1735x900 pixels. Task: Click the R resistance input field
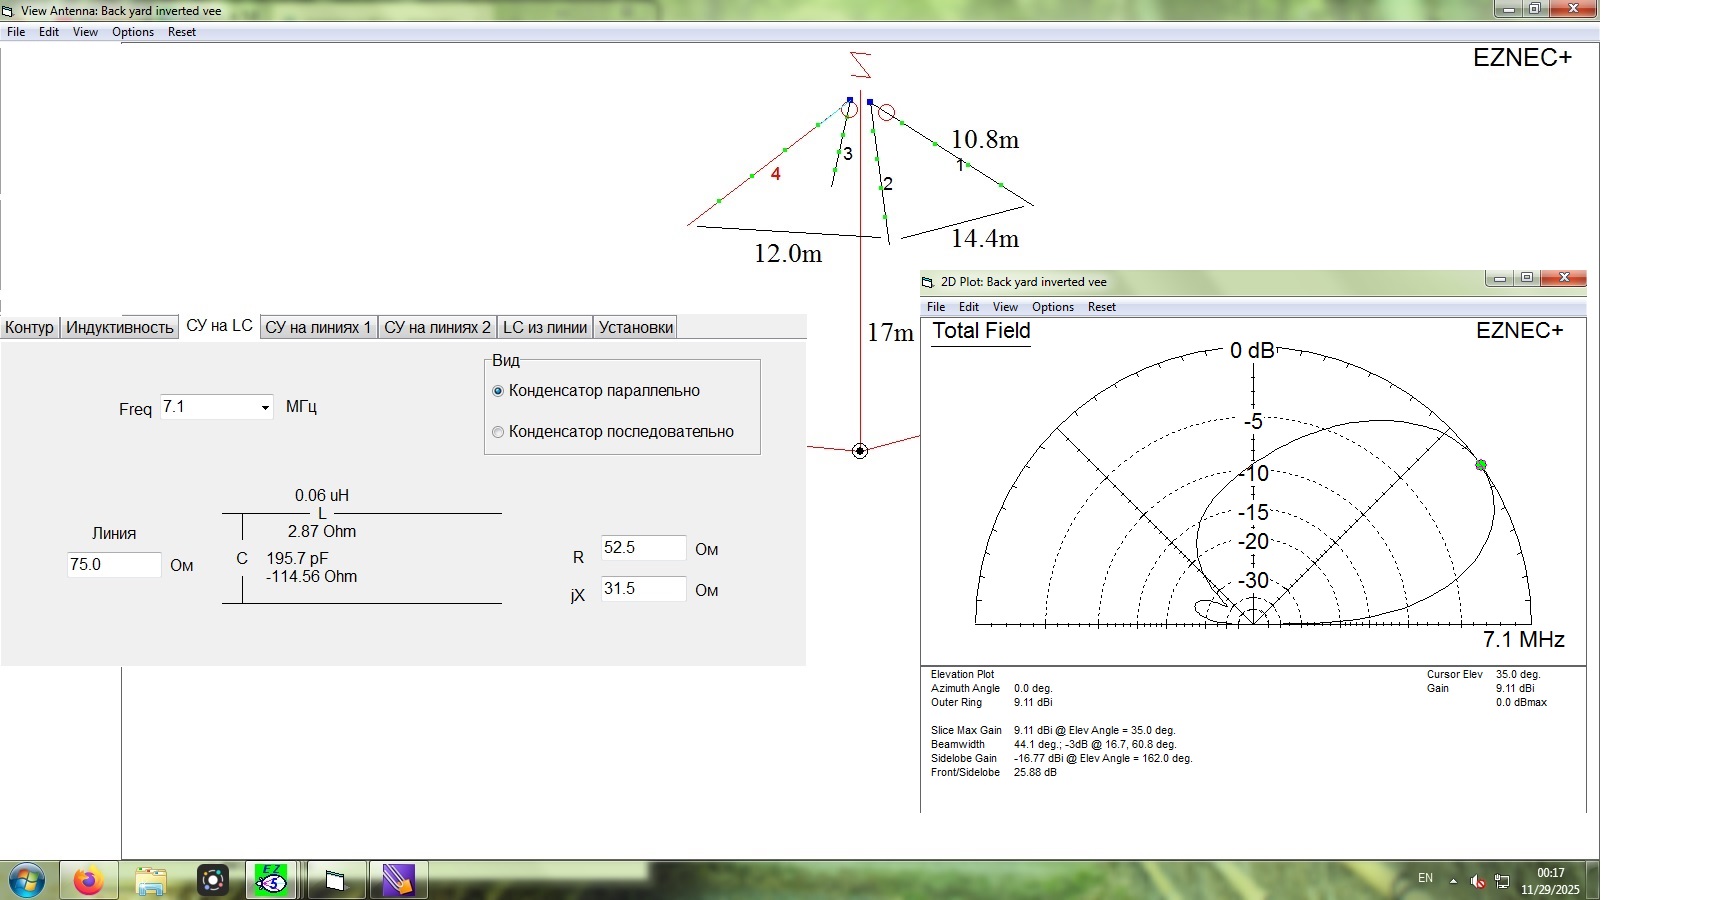[643, 548]
